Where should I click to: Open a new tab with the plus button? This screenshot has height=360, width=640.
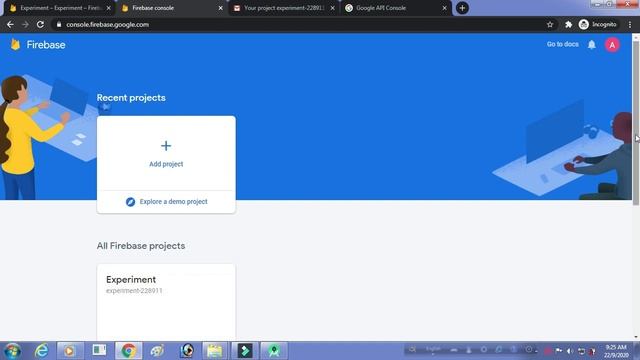462,8
